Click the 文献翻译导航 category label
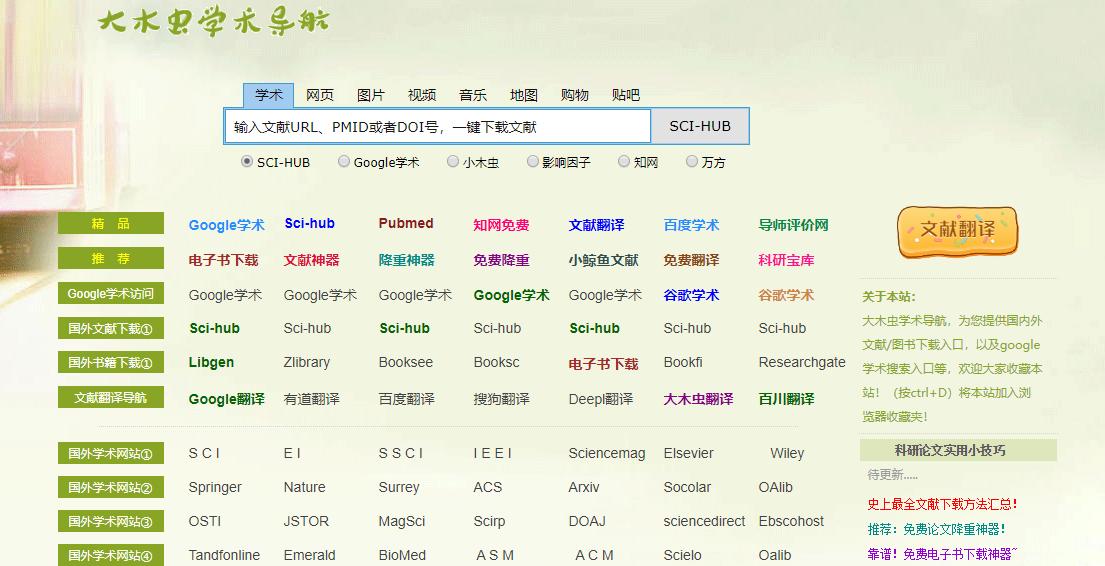This screenshot has height=566, width=1105. (111, 397)
